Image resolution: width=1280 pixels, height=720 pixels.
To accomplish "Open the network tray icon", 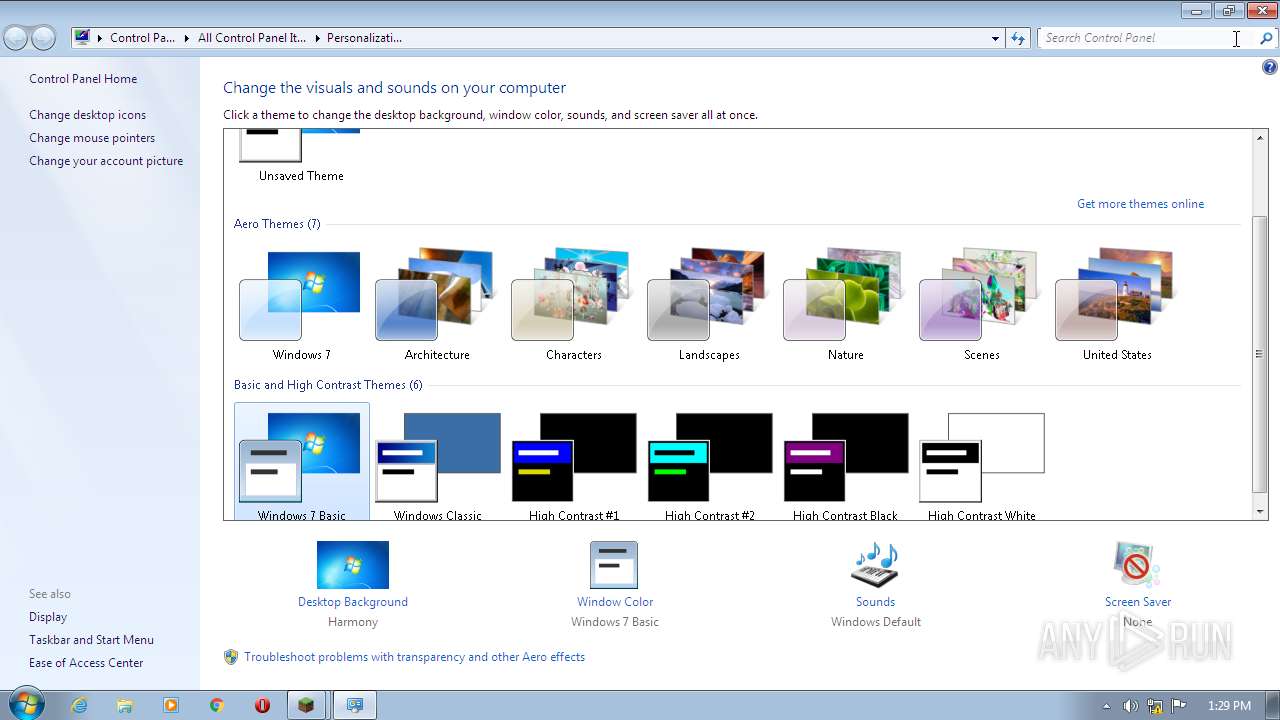I will [1155, 706].
